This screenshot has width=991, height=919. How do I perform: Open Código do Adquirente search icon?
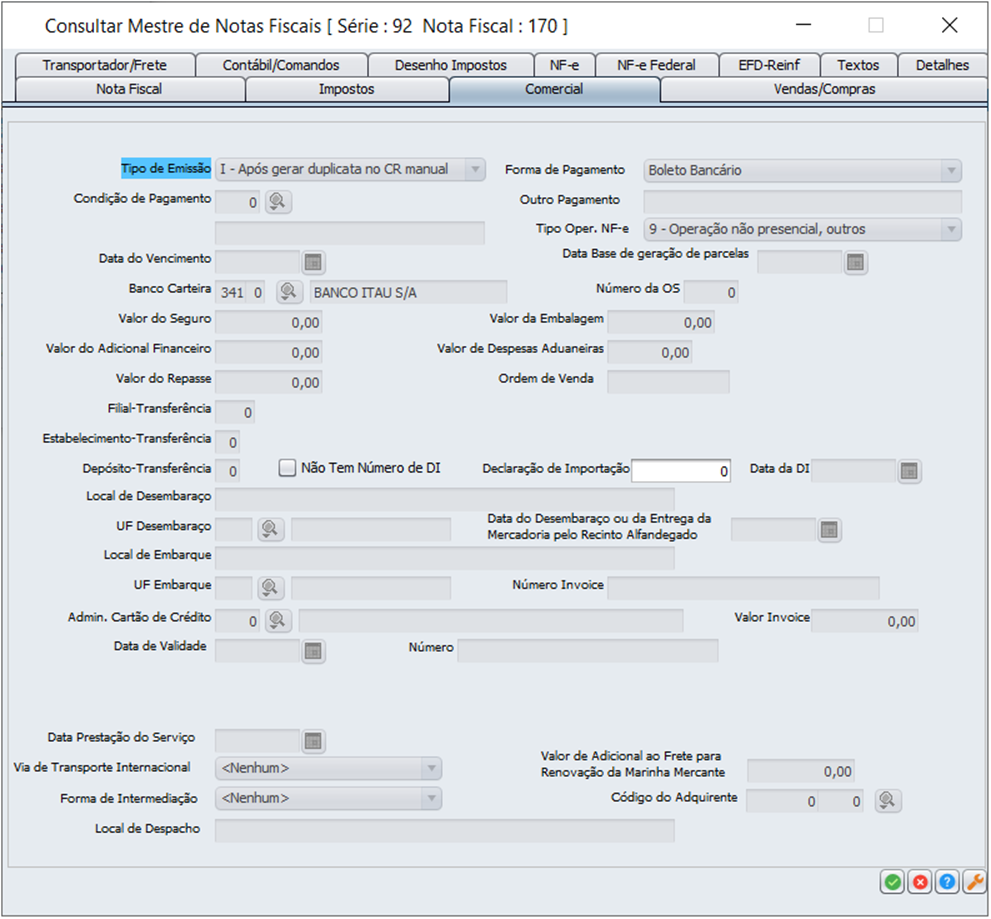(887, 801)
